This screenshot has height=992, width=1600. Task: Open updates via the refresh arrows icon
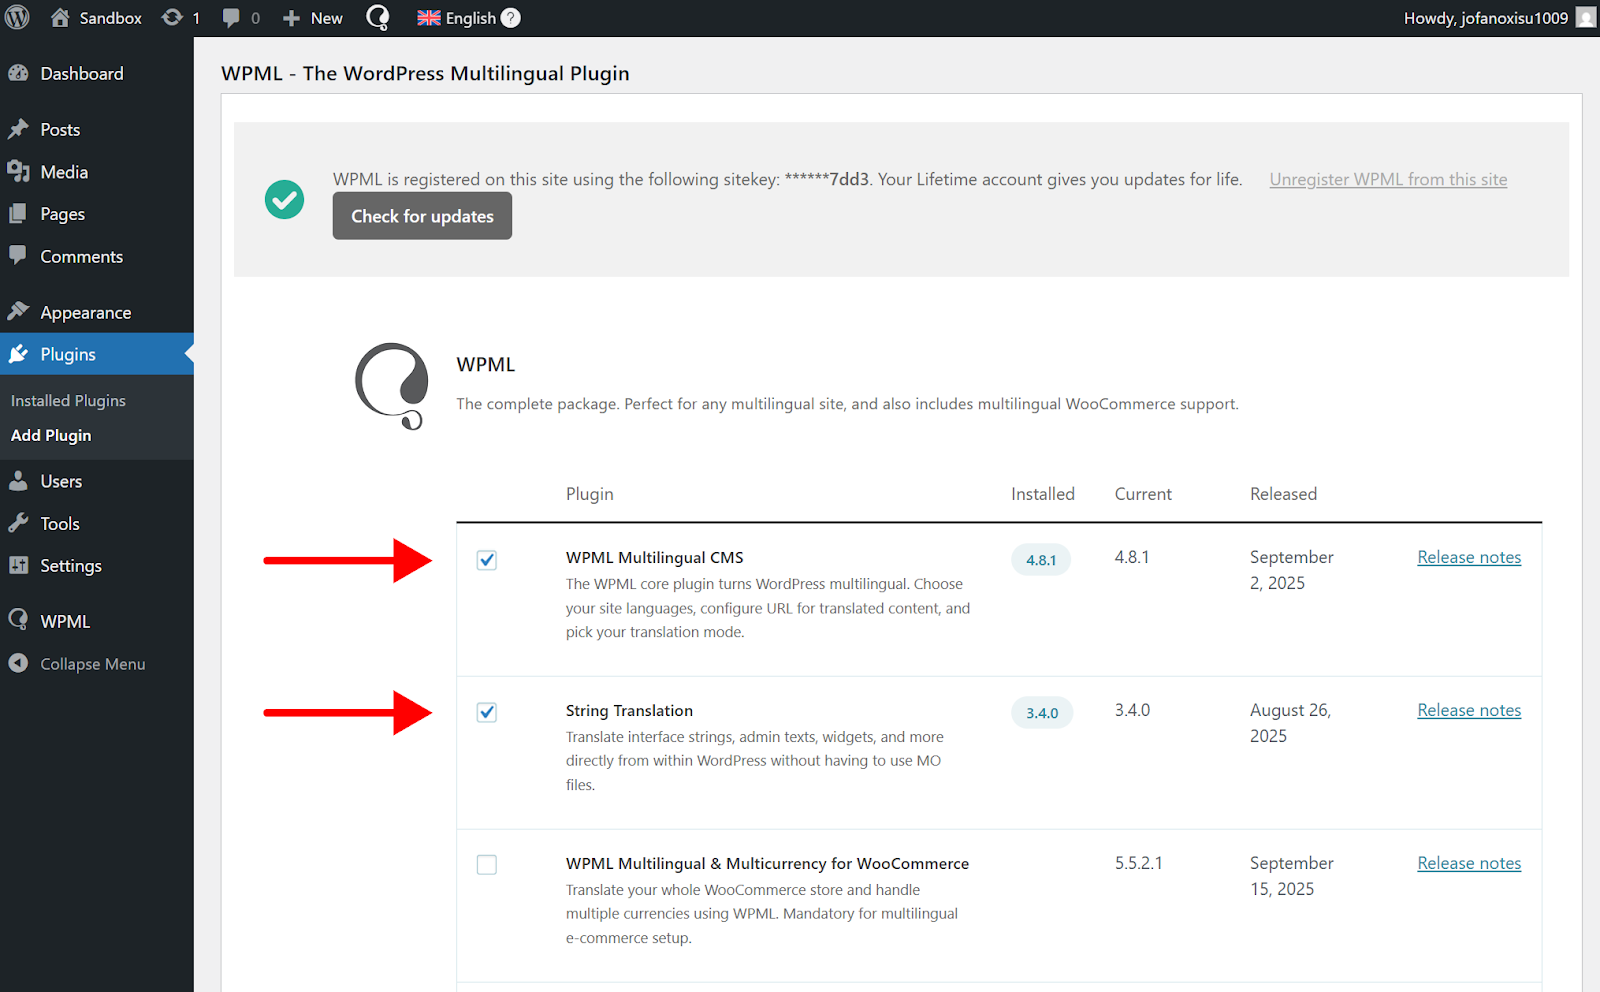pos(170,17)
